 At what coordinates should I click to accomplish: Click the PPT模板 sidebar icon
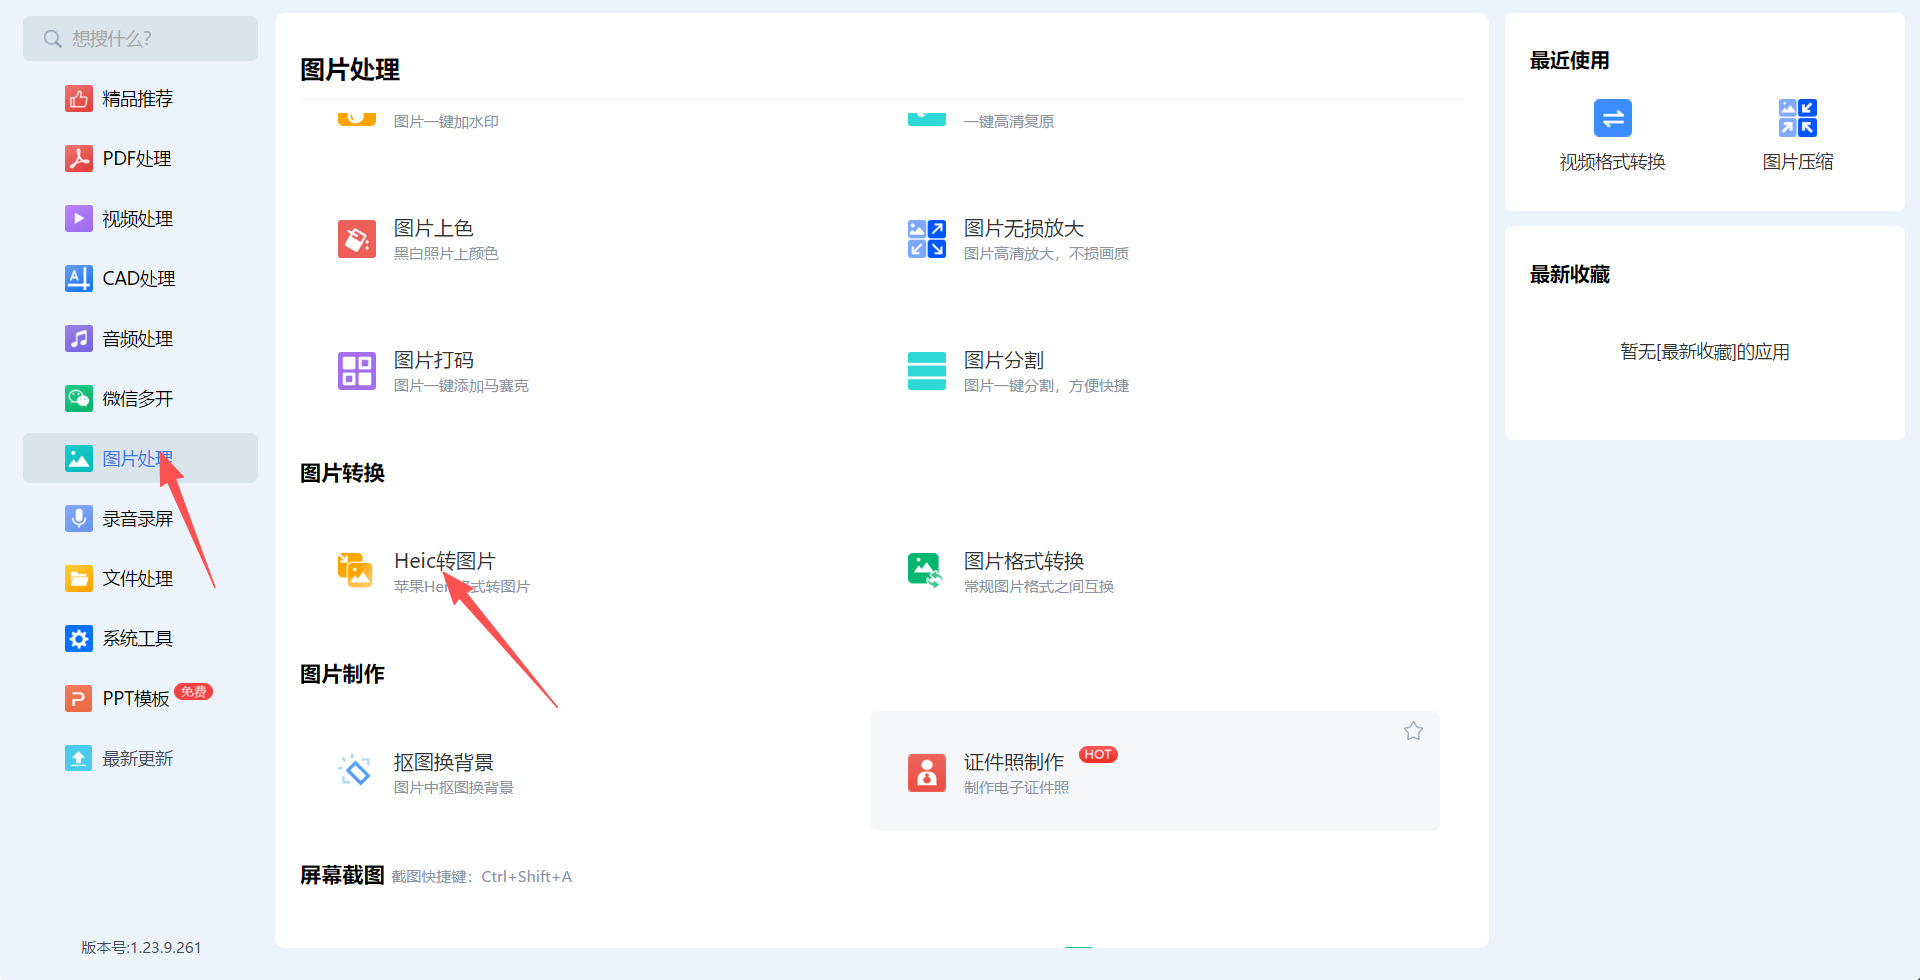[x=79, y=699]
